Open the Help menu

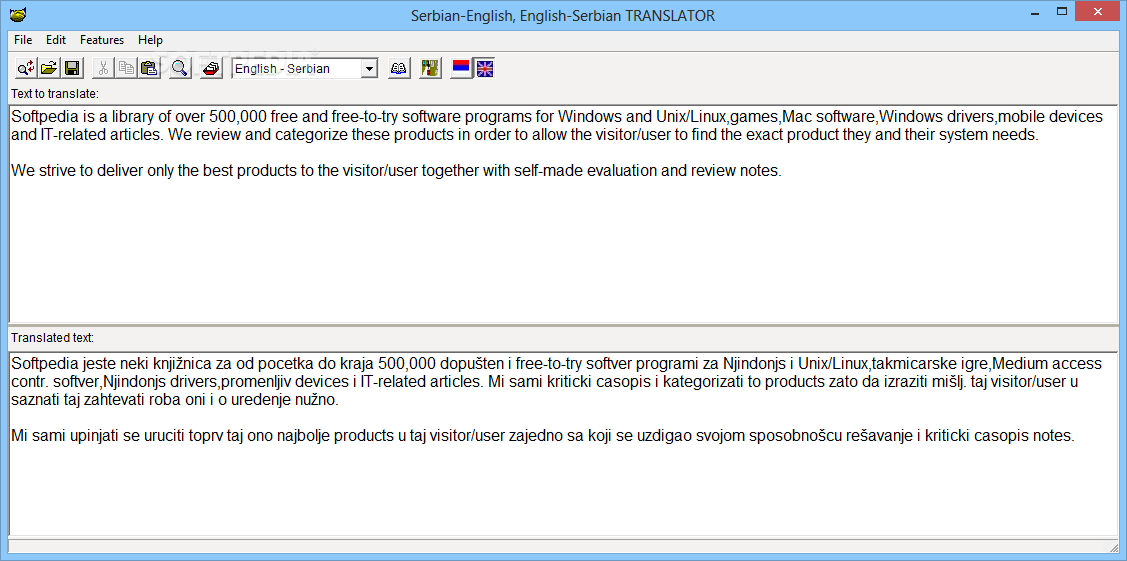pyautogui.click(x=150, y=40)
